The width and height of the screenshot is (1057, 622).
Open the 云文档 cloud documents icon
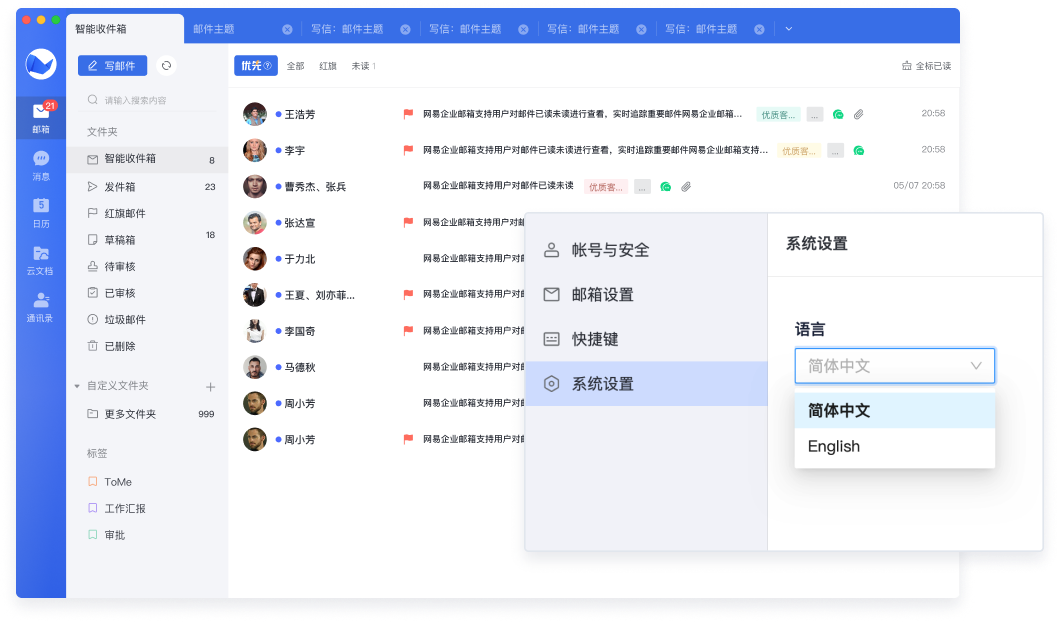tap(40, 259)
